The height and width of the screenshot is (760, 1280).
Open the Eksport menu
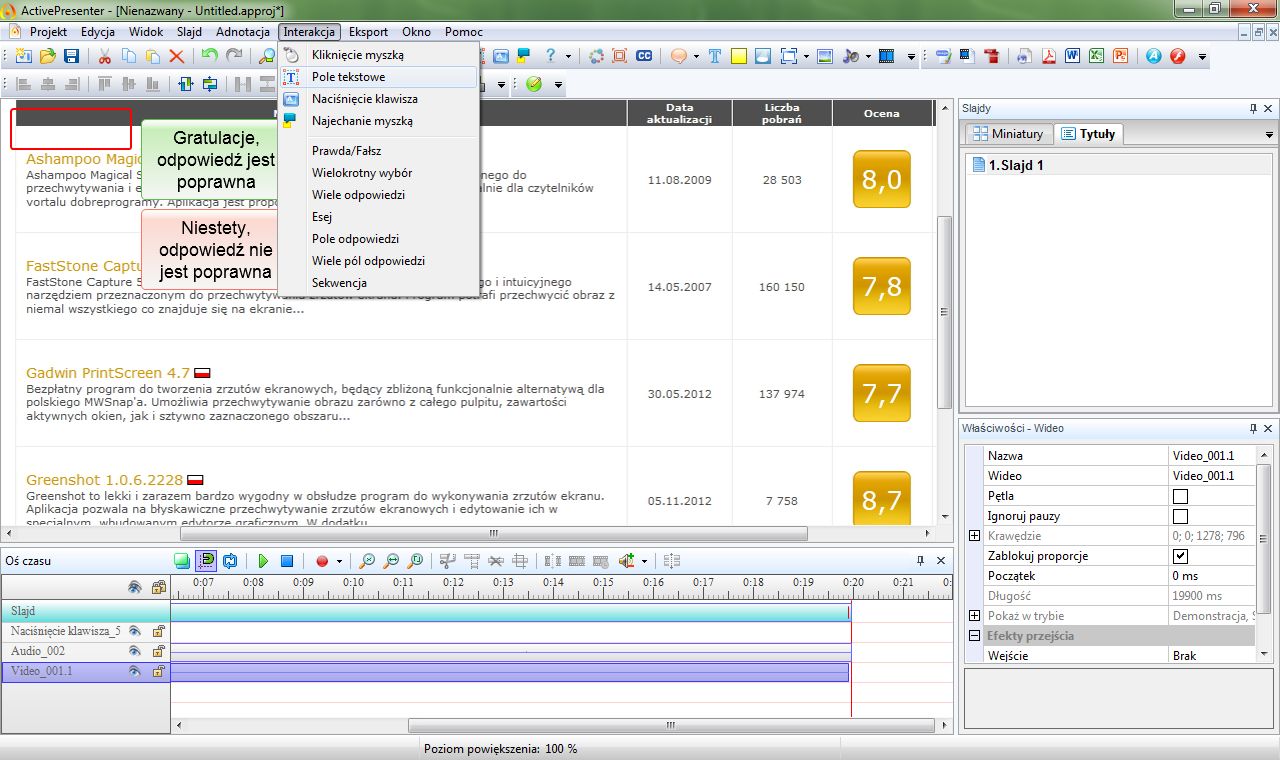pyautogui.click(x=368, y=32)
